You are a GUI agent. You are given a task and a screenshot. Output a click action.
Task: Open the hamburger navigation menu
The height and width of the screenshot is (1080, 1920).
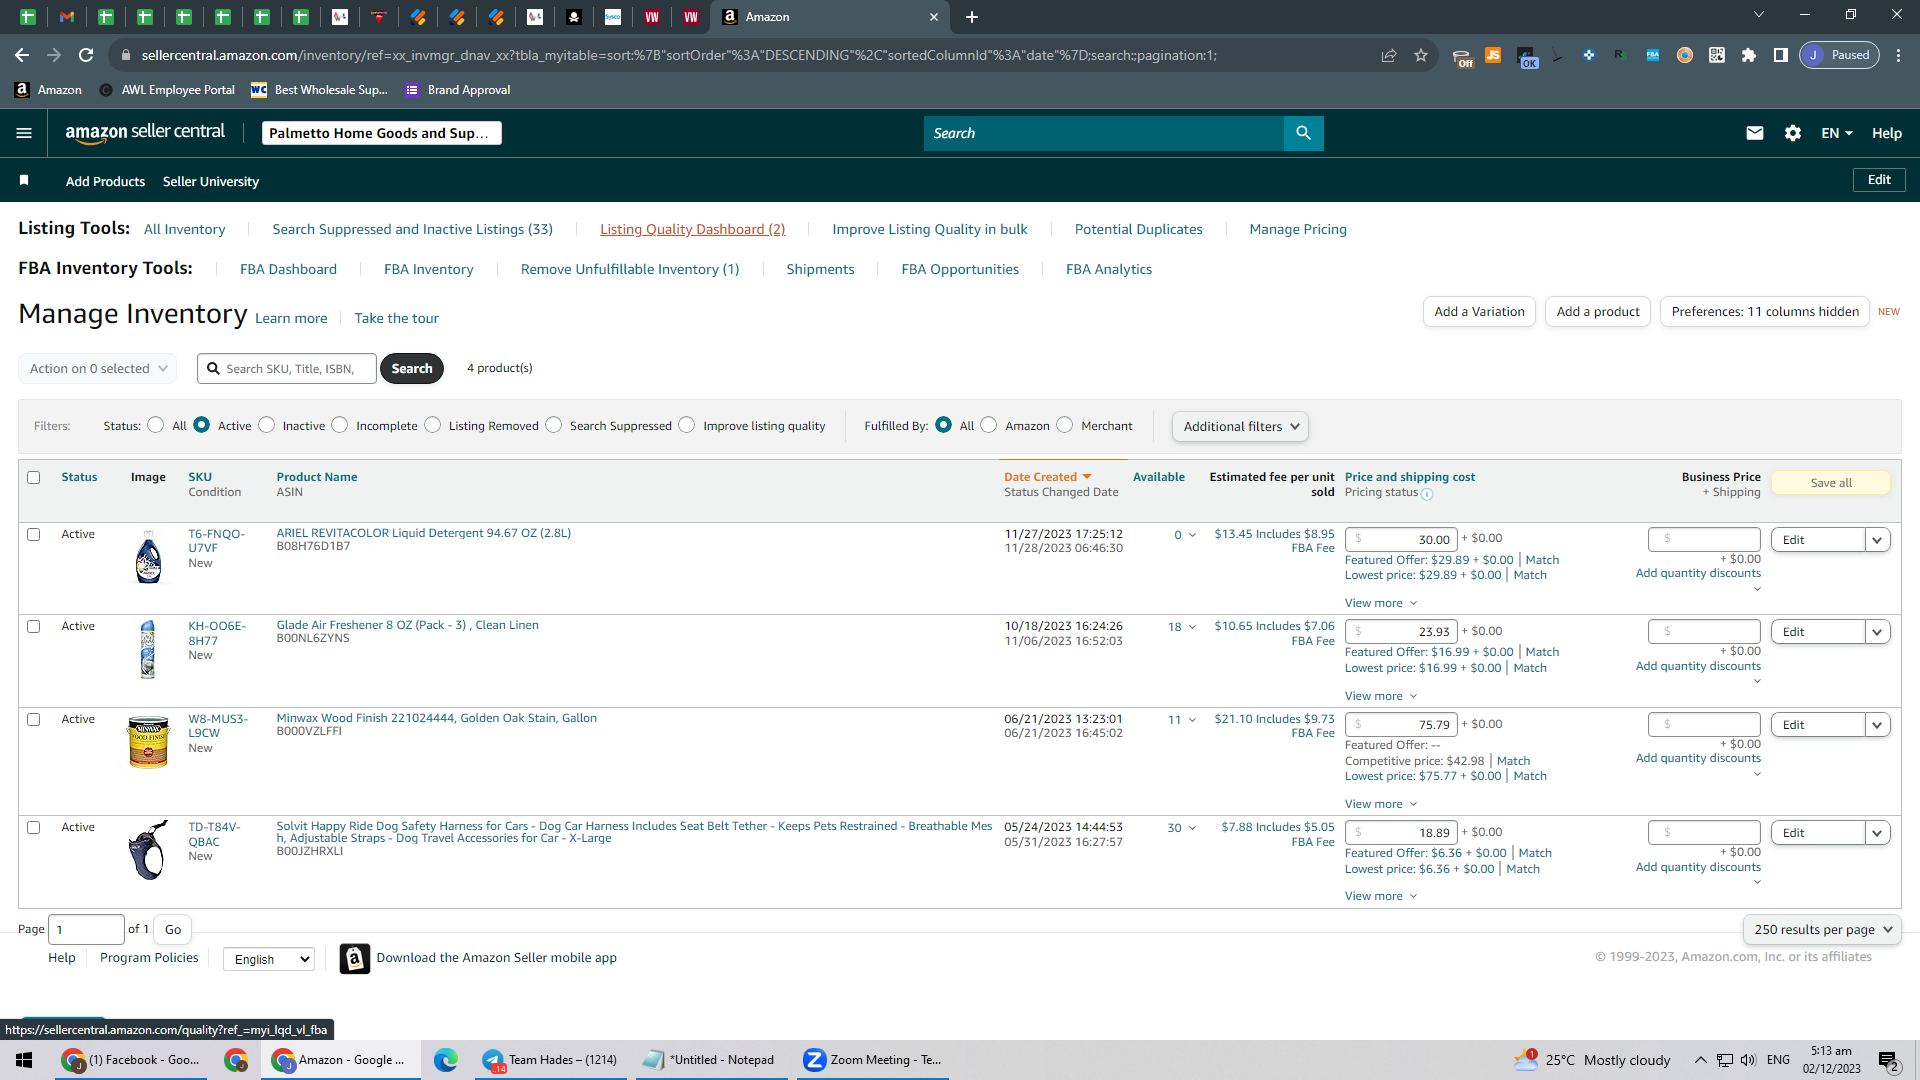[24, 133]
